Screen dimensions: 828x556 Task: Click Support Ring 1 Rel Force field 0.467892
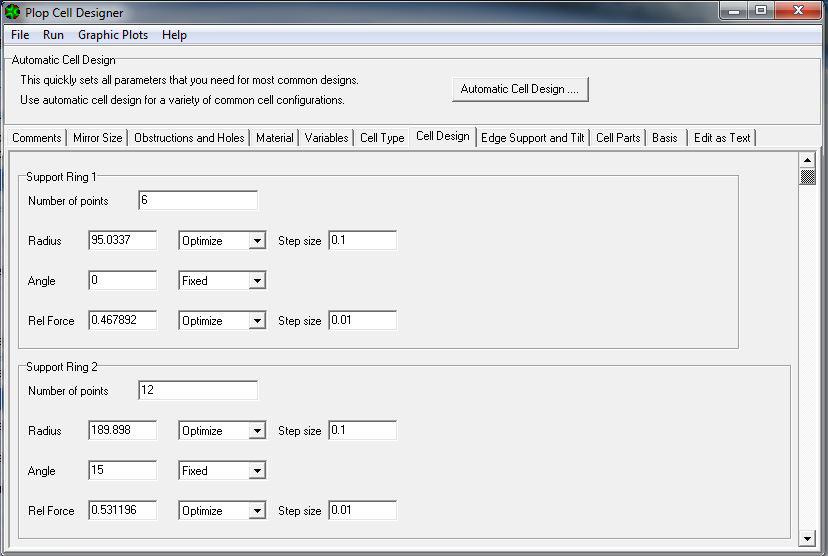[x=123, y=321]
